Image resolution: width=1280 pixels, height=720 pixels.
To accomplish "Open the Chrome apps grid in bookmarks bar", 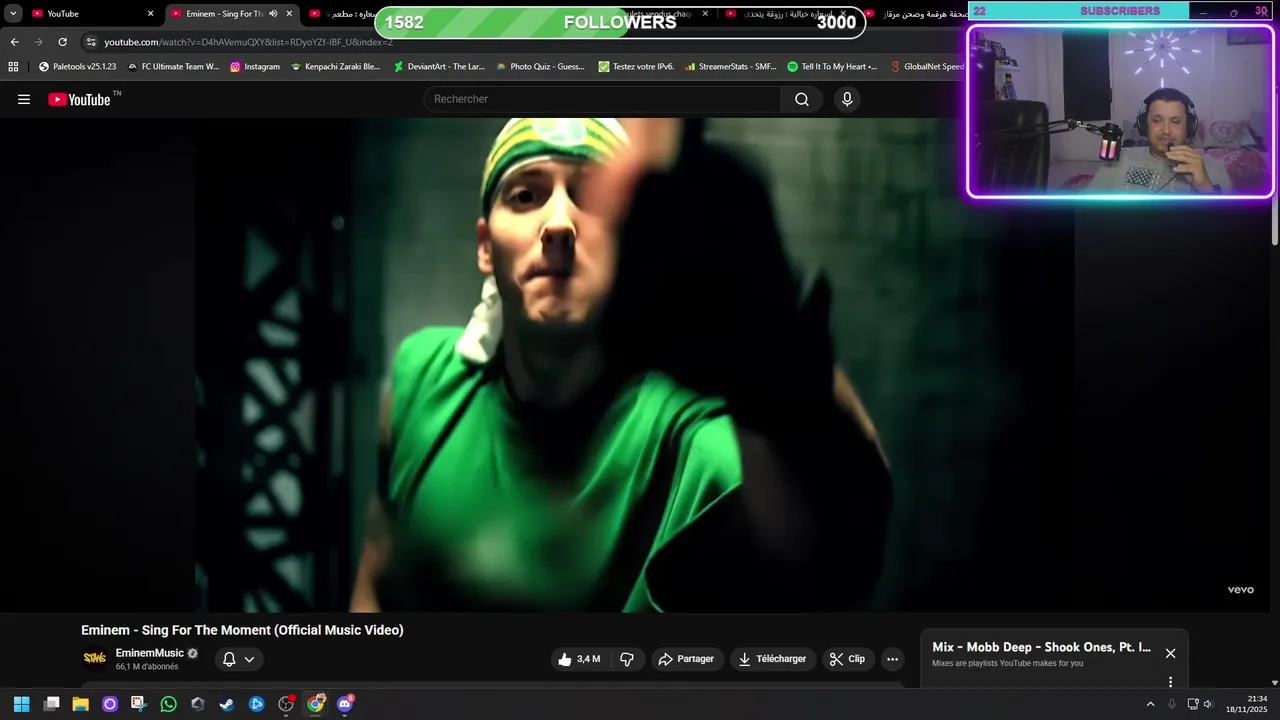I will click(x=13, y=66).
